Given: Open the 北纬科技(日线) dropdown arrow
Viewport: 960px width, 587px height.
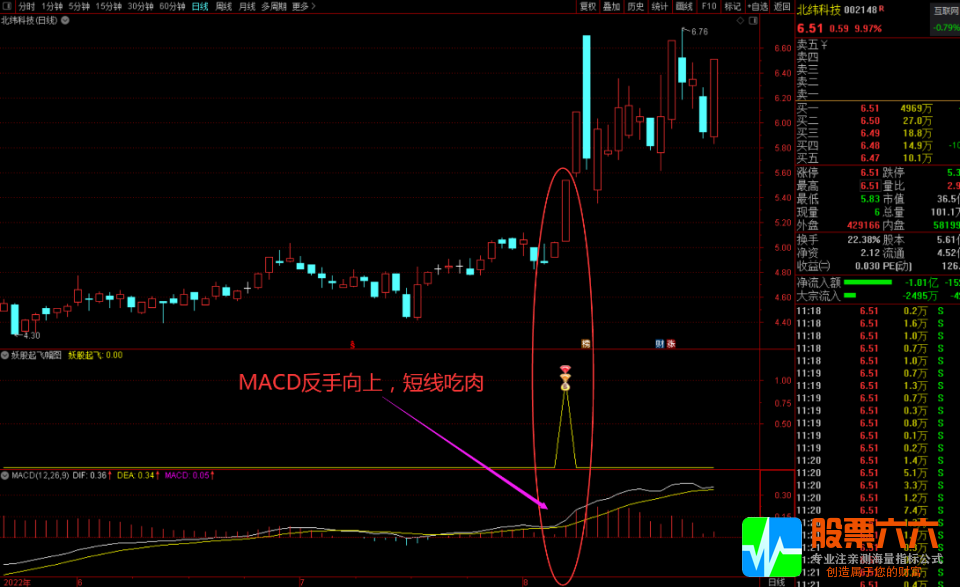Looking at the screenshot, I should [x=64, y=20].
